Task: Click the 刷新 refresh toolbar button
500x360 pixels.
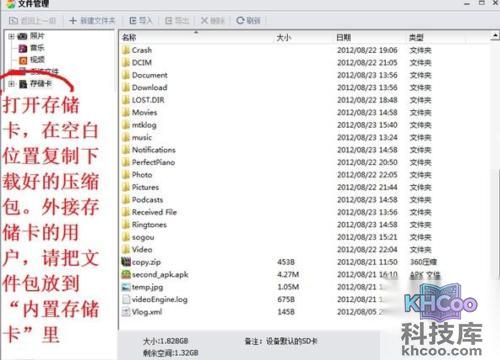Action: (248, 21)
